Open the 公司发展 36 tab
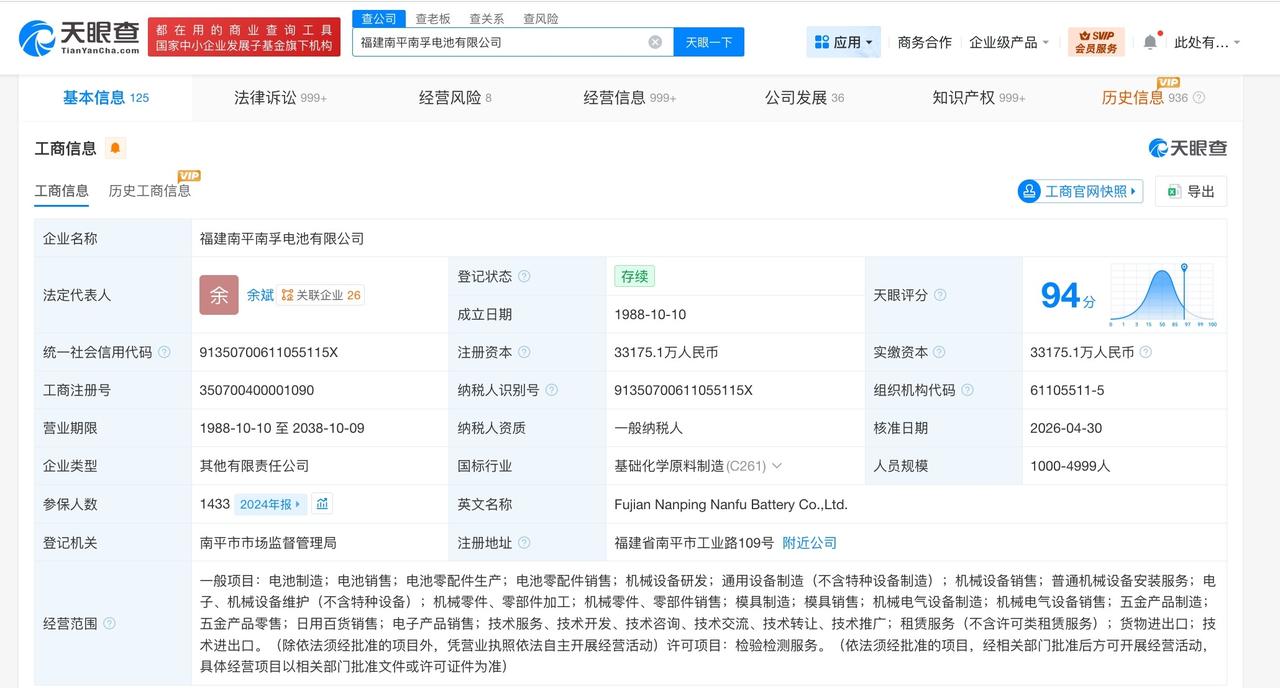Screen dimensions: 1280x688 pyautogui.click(x=805, y=98)
